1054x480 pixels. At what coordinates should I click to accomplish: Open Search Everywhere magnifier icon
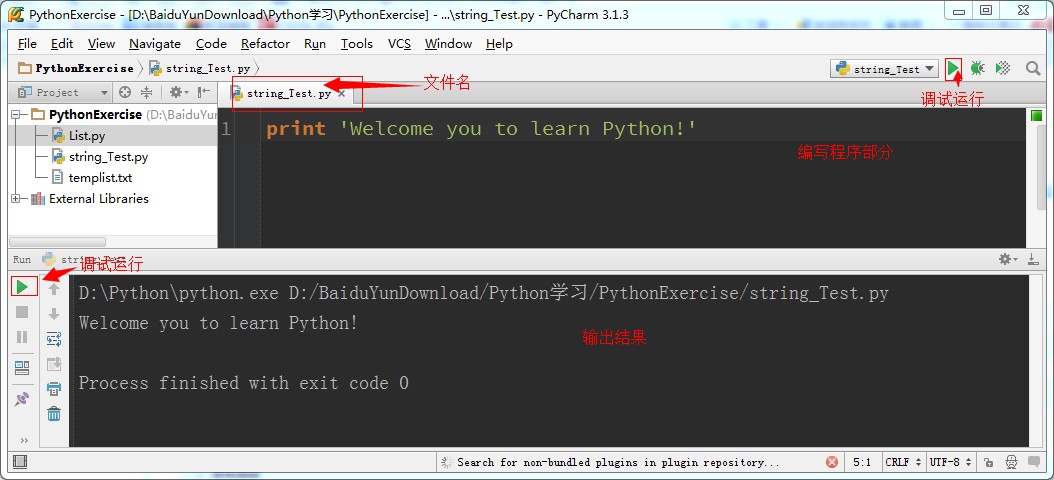click(x=1033, y=68)
